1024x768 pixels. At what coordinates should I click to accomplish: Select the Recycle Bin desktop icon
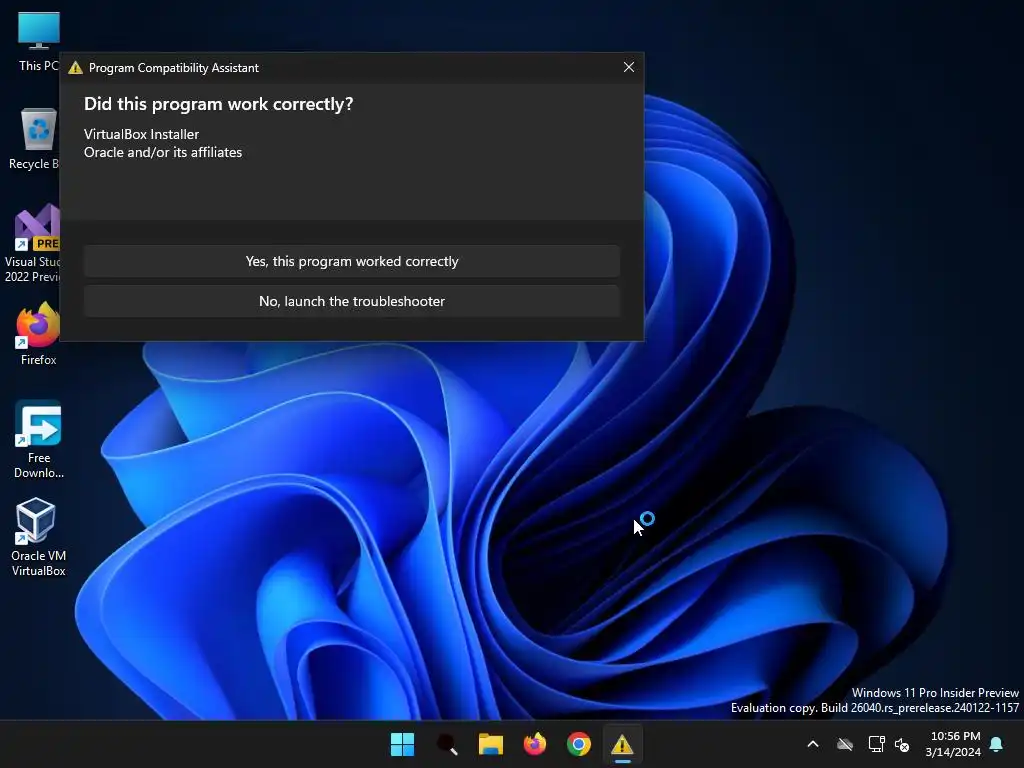[x=34, y=139]
